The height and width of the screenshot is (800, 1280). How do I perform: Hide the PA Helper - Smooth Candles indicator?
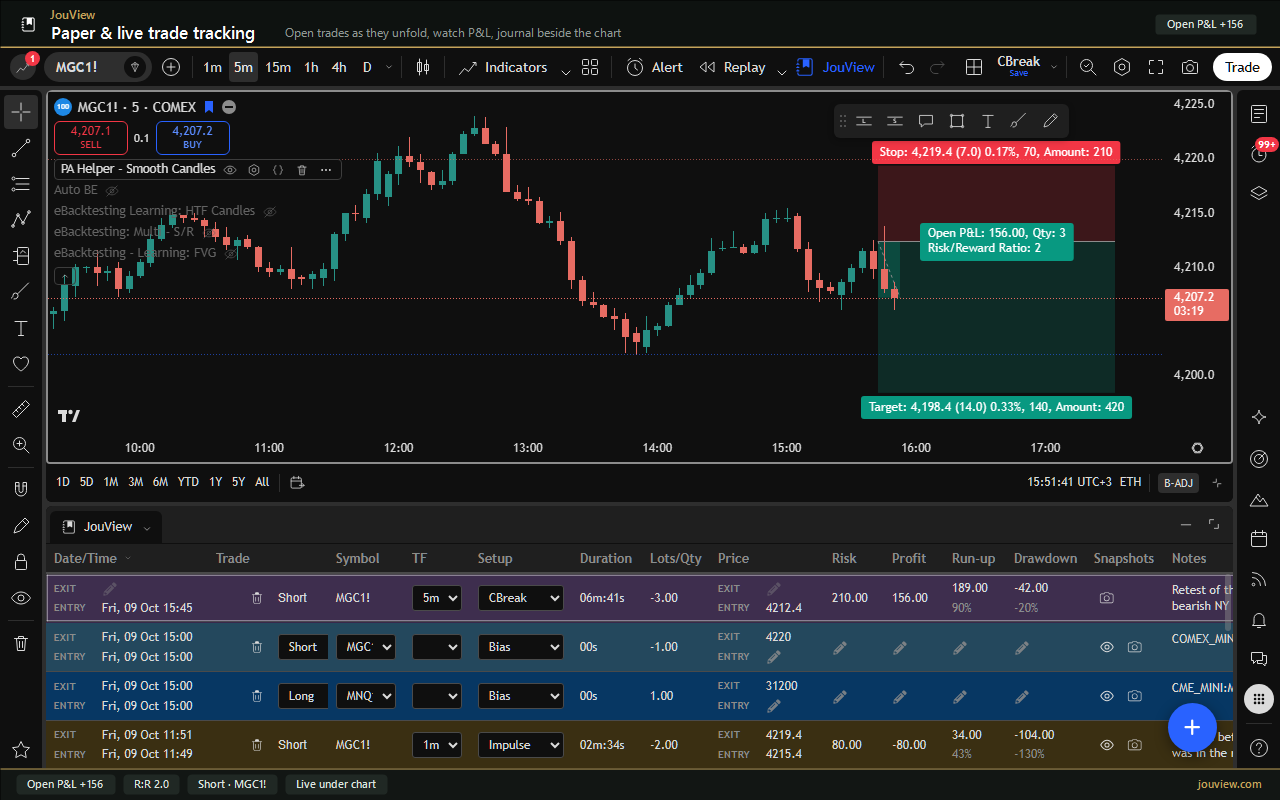pos(230,170)
